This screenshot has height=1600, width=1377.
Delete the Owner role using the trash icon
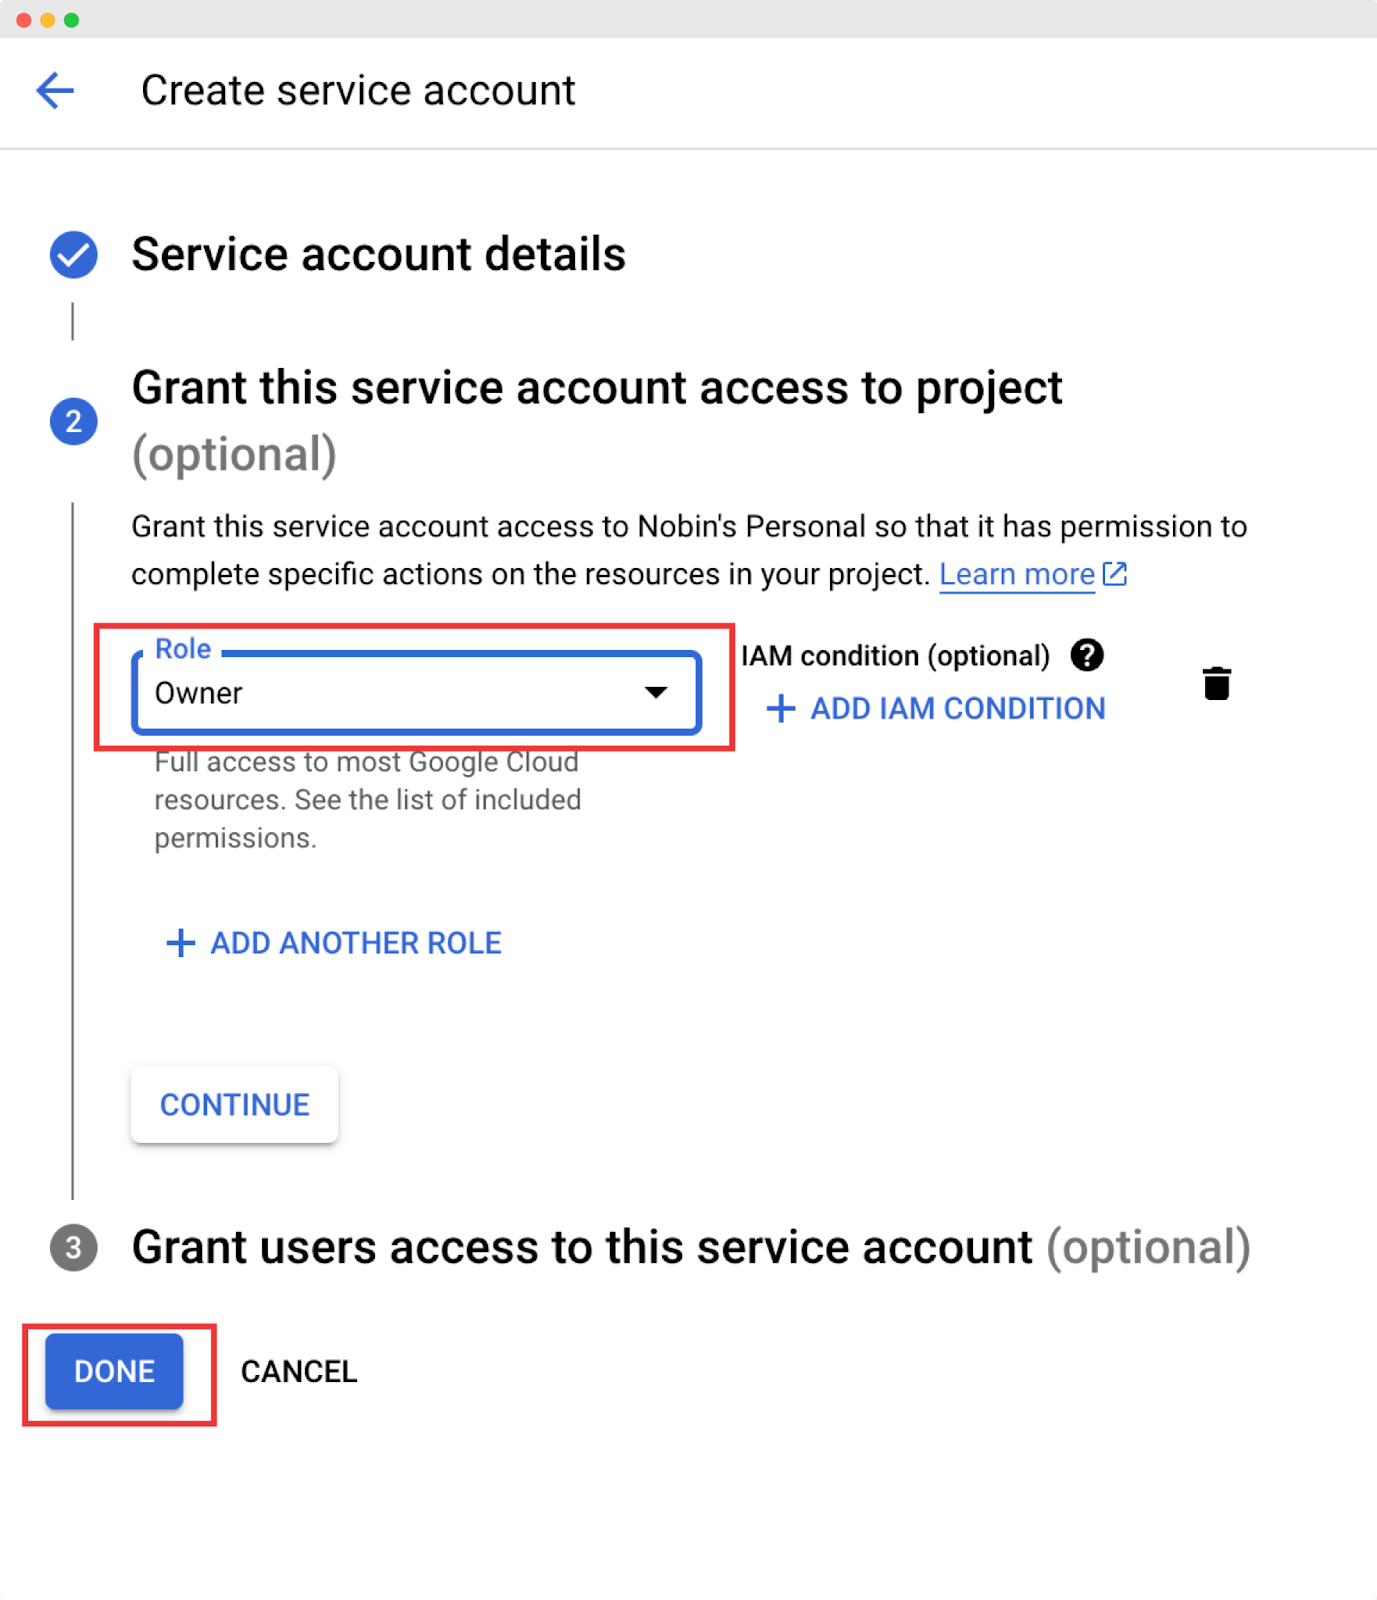coord(1217,683)
